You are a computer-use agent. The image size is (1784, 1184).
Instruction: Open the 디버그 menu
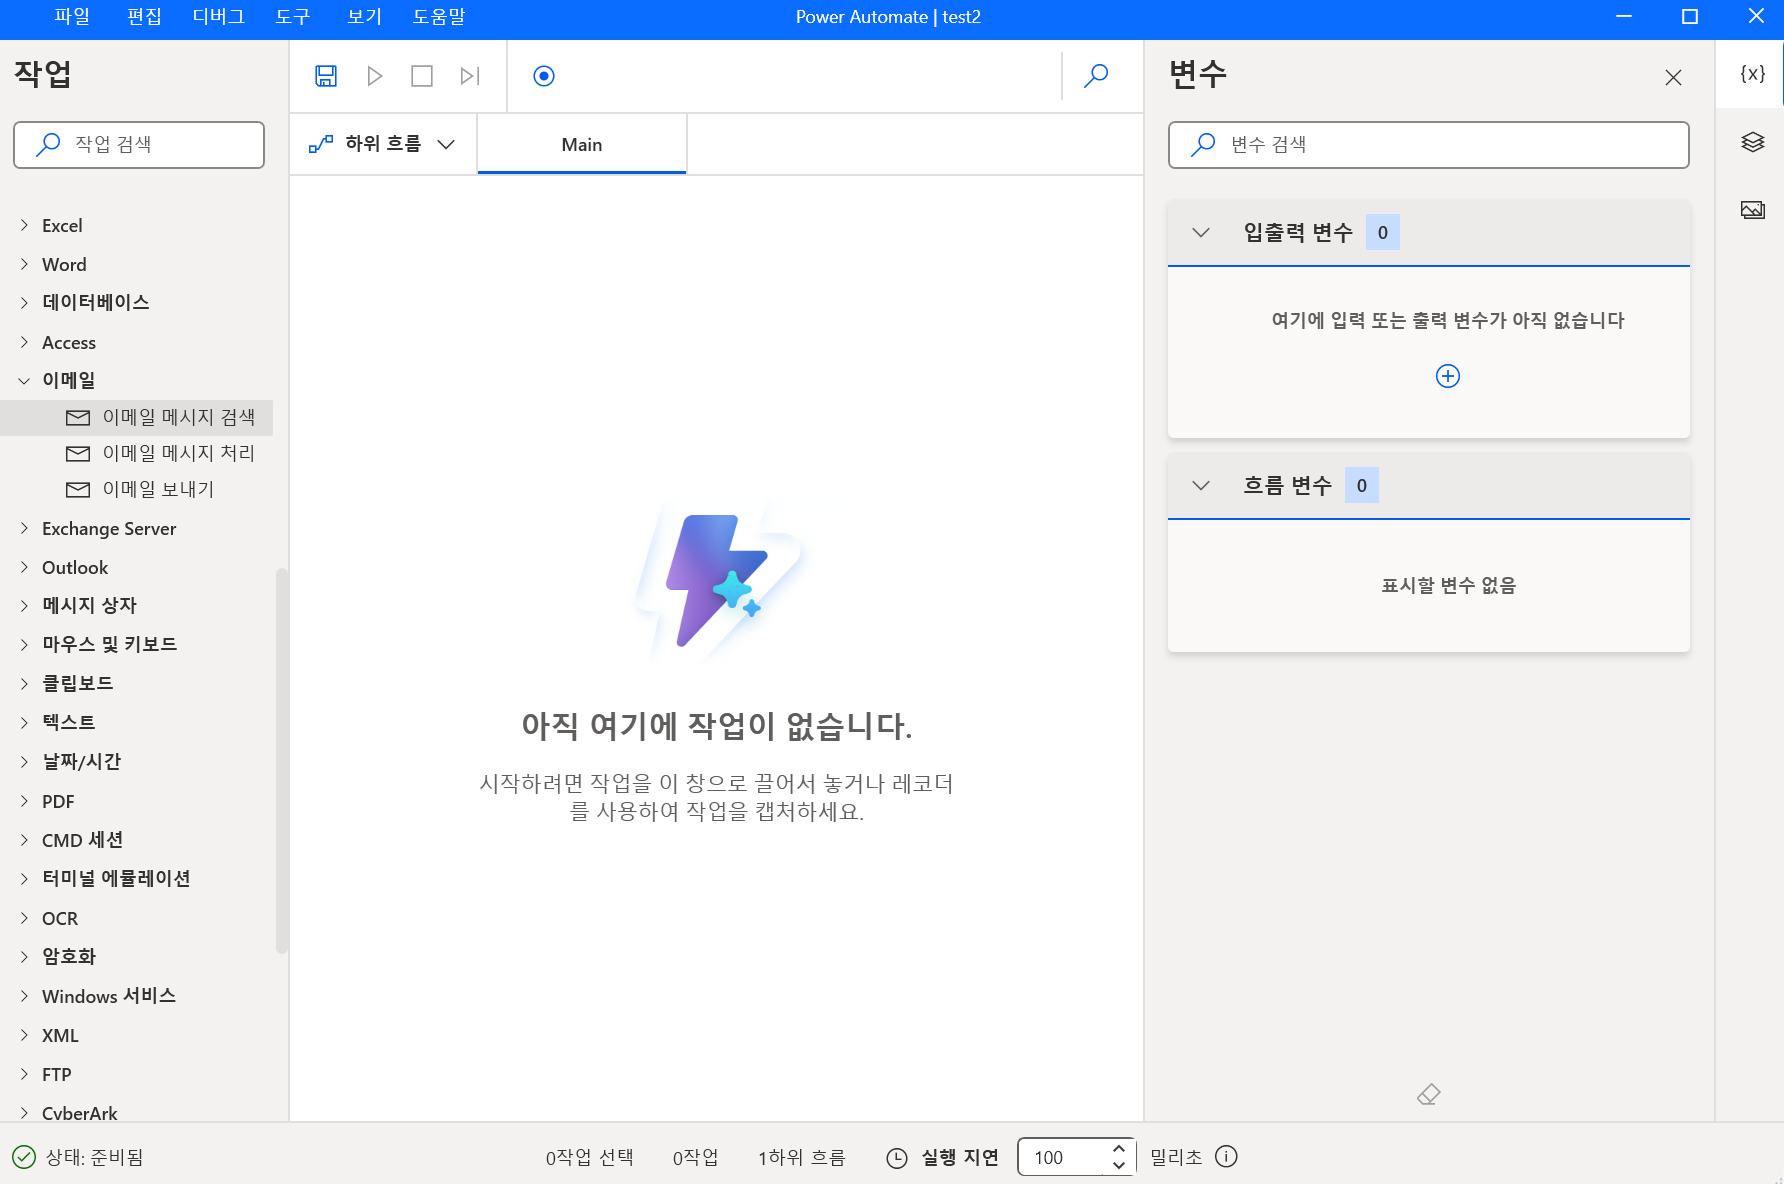[218, 17]
